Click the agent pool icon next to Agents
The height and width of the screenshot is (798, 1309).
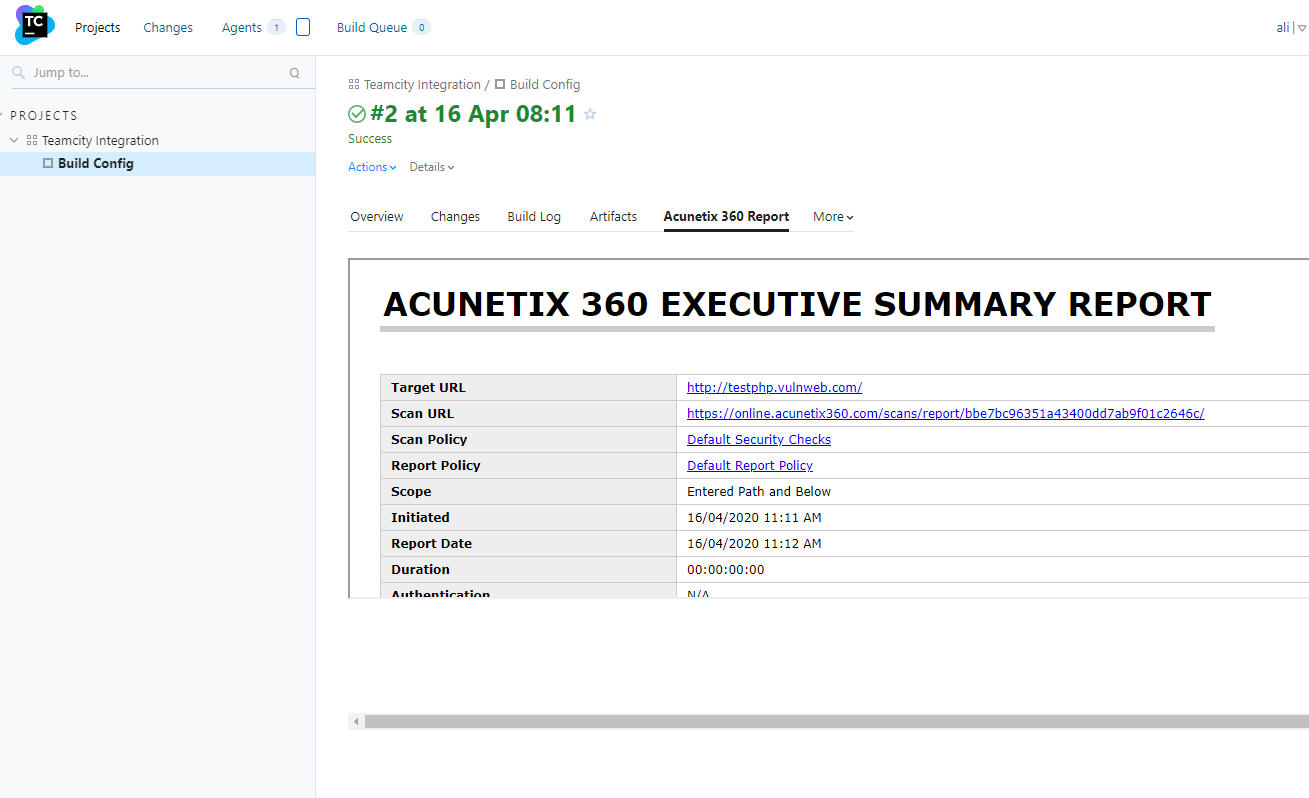point(303,27)
